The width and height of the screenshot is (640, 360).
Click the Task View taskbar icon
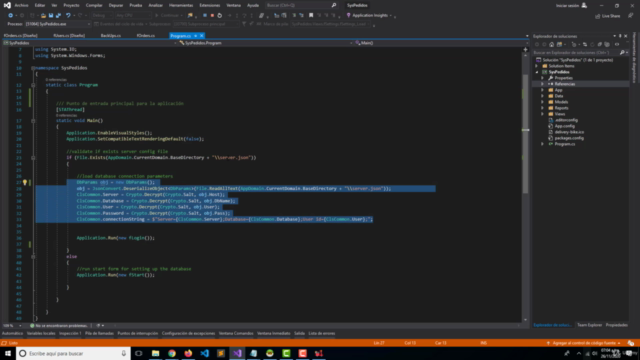pyautogui.click(x=139, y=353)
